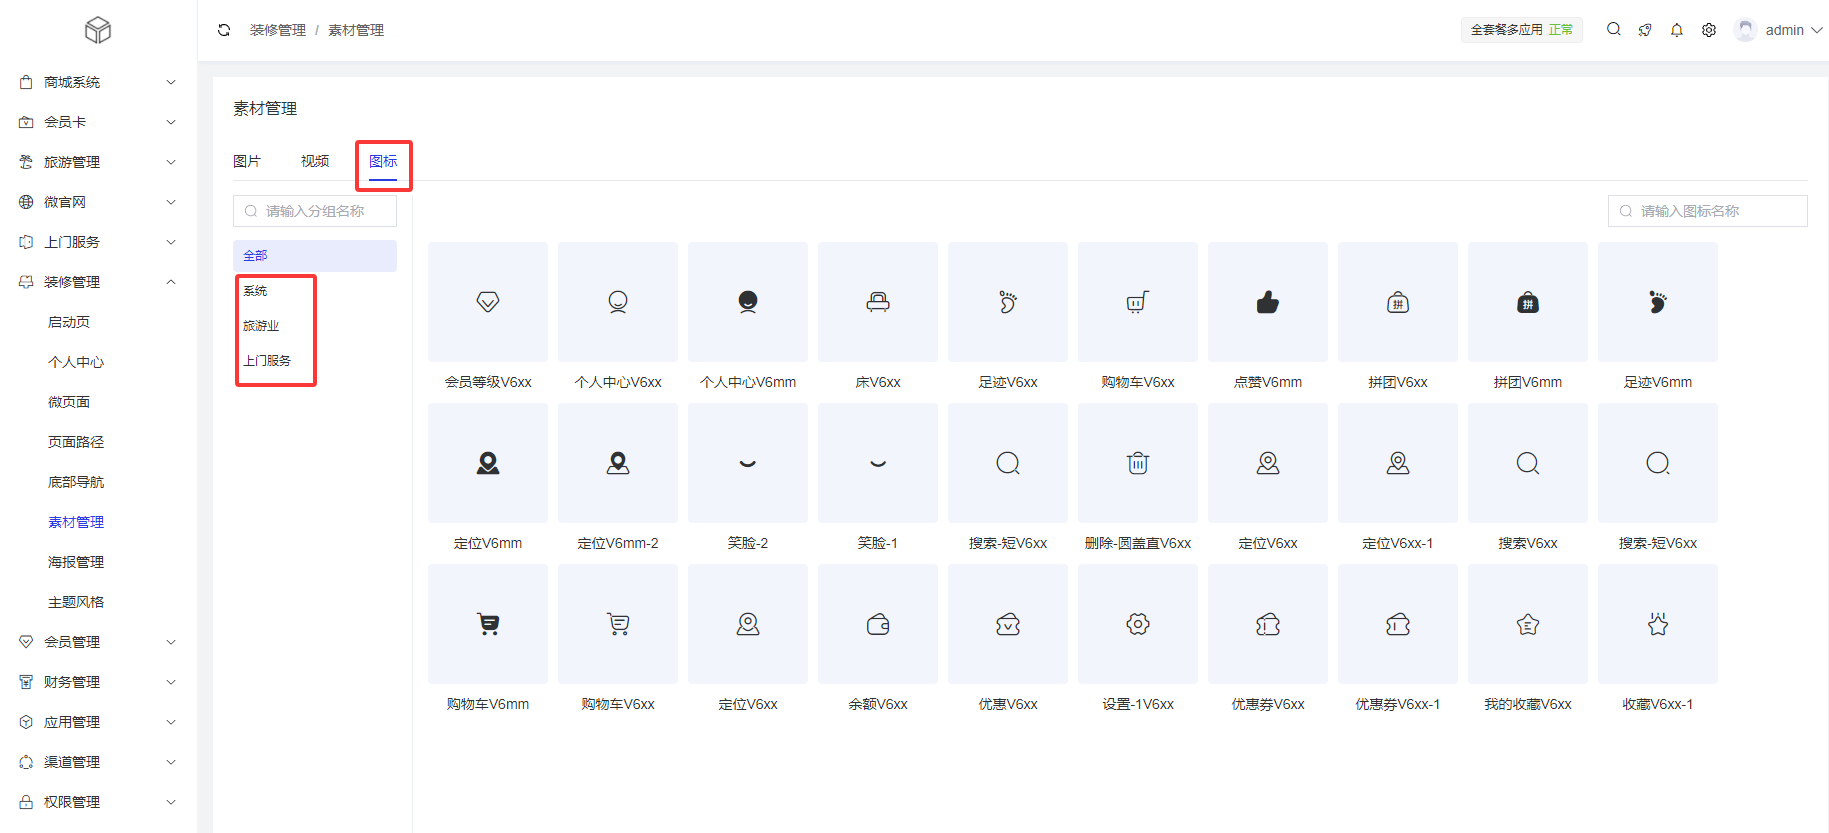Open 启动页 in the sidebar submenu
1829x833 pixels.
[x=69, y=322]
